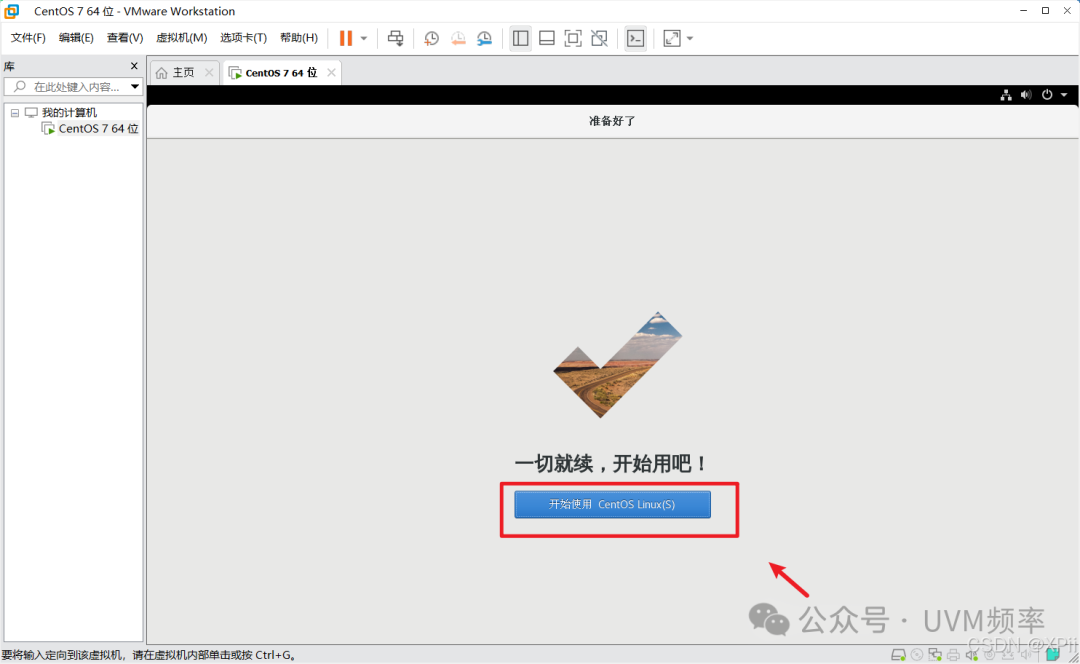Screen dimensions: 1080x664
Task: Enter full screen mode
Action: [572, 38]
